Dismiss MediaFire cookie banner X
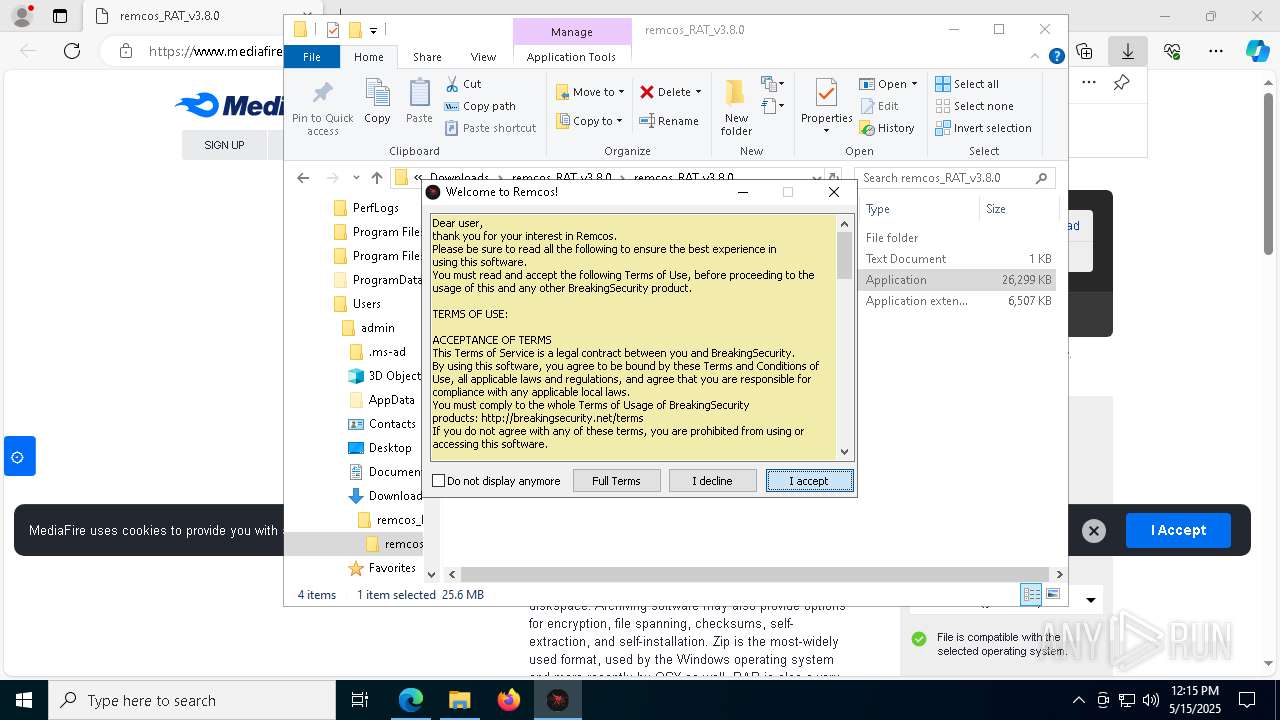Image resolution: width=1280 pixels, height=720 pixels. point(1094,531)
